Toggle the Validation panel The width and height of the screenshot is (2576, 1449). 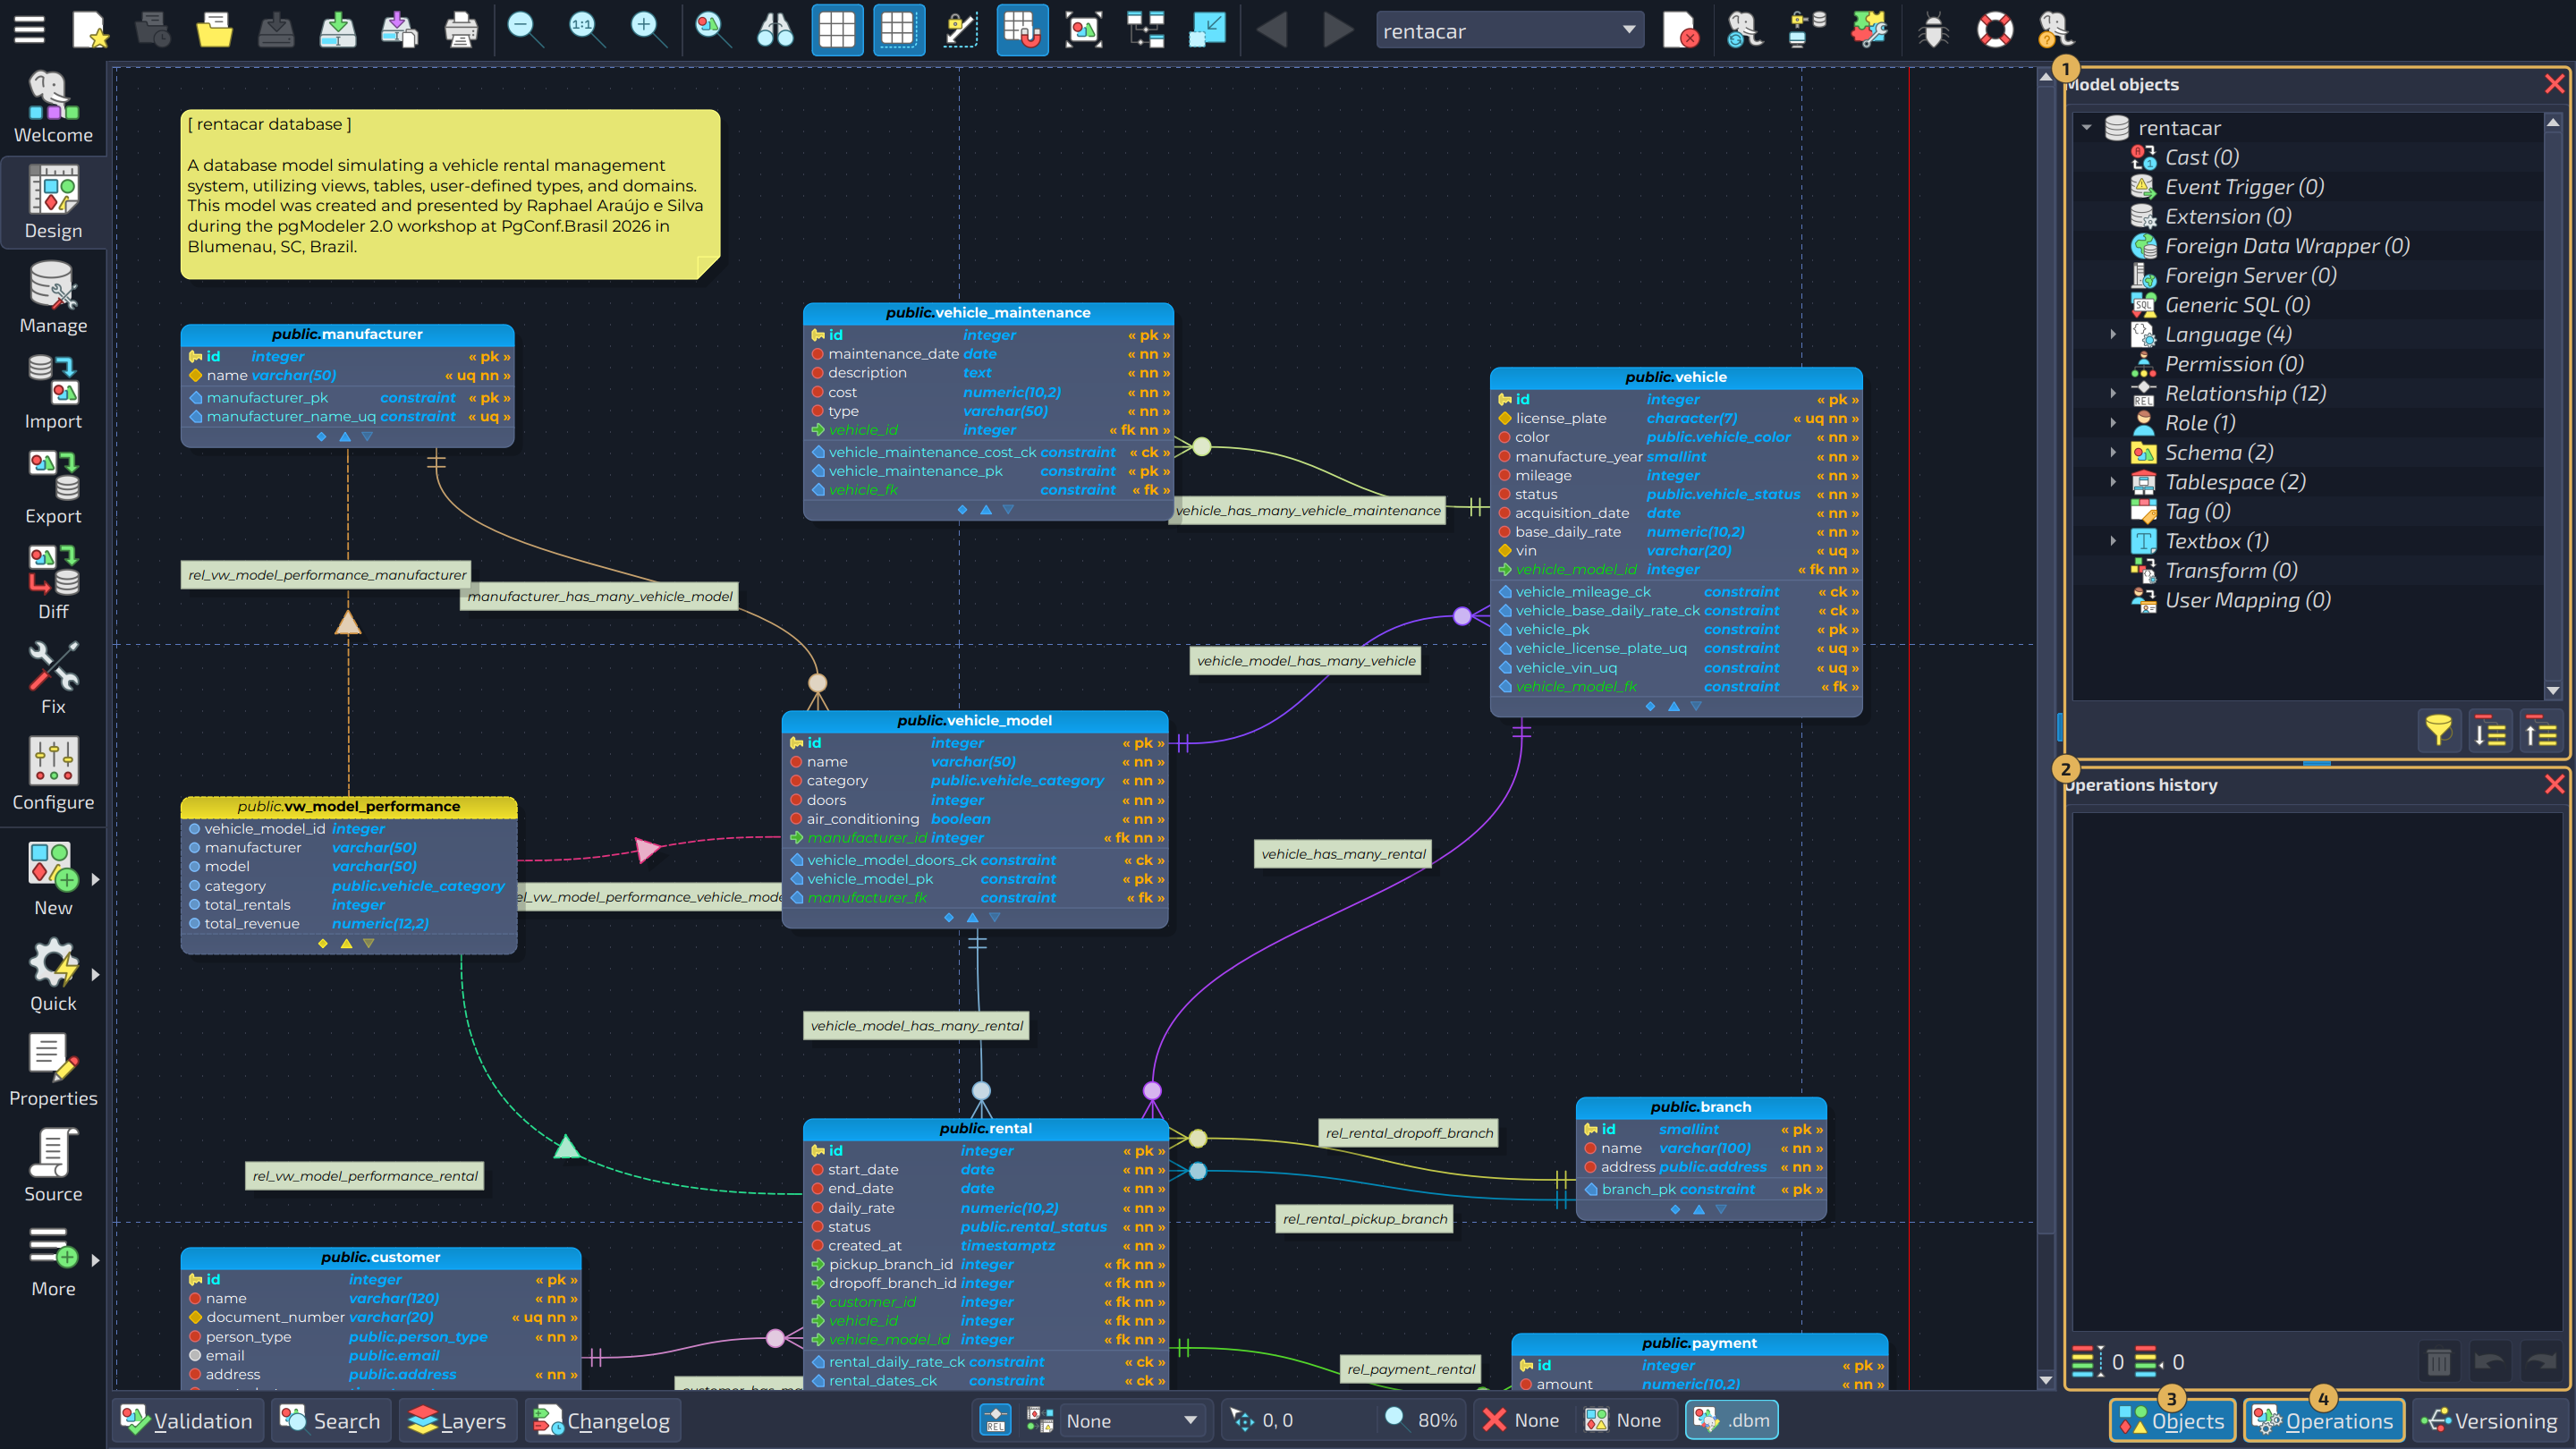(188, 1421)
